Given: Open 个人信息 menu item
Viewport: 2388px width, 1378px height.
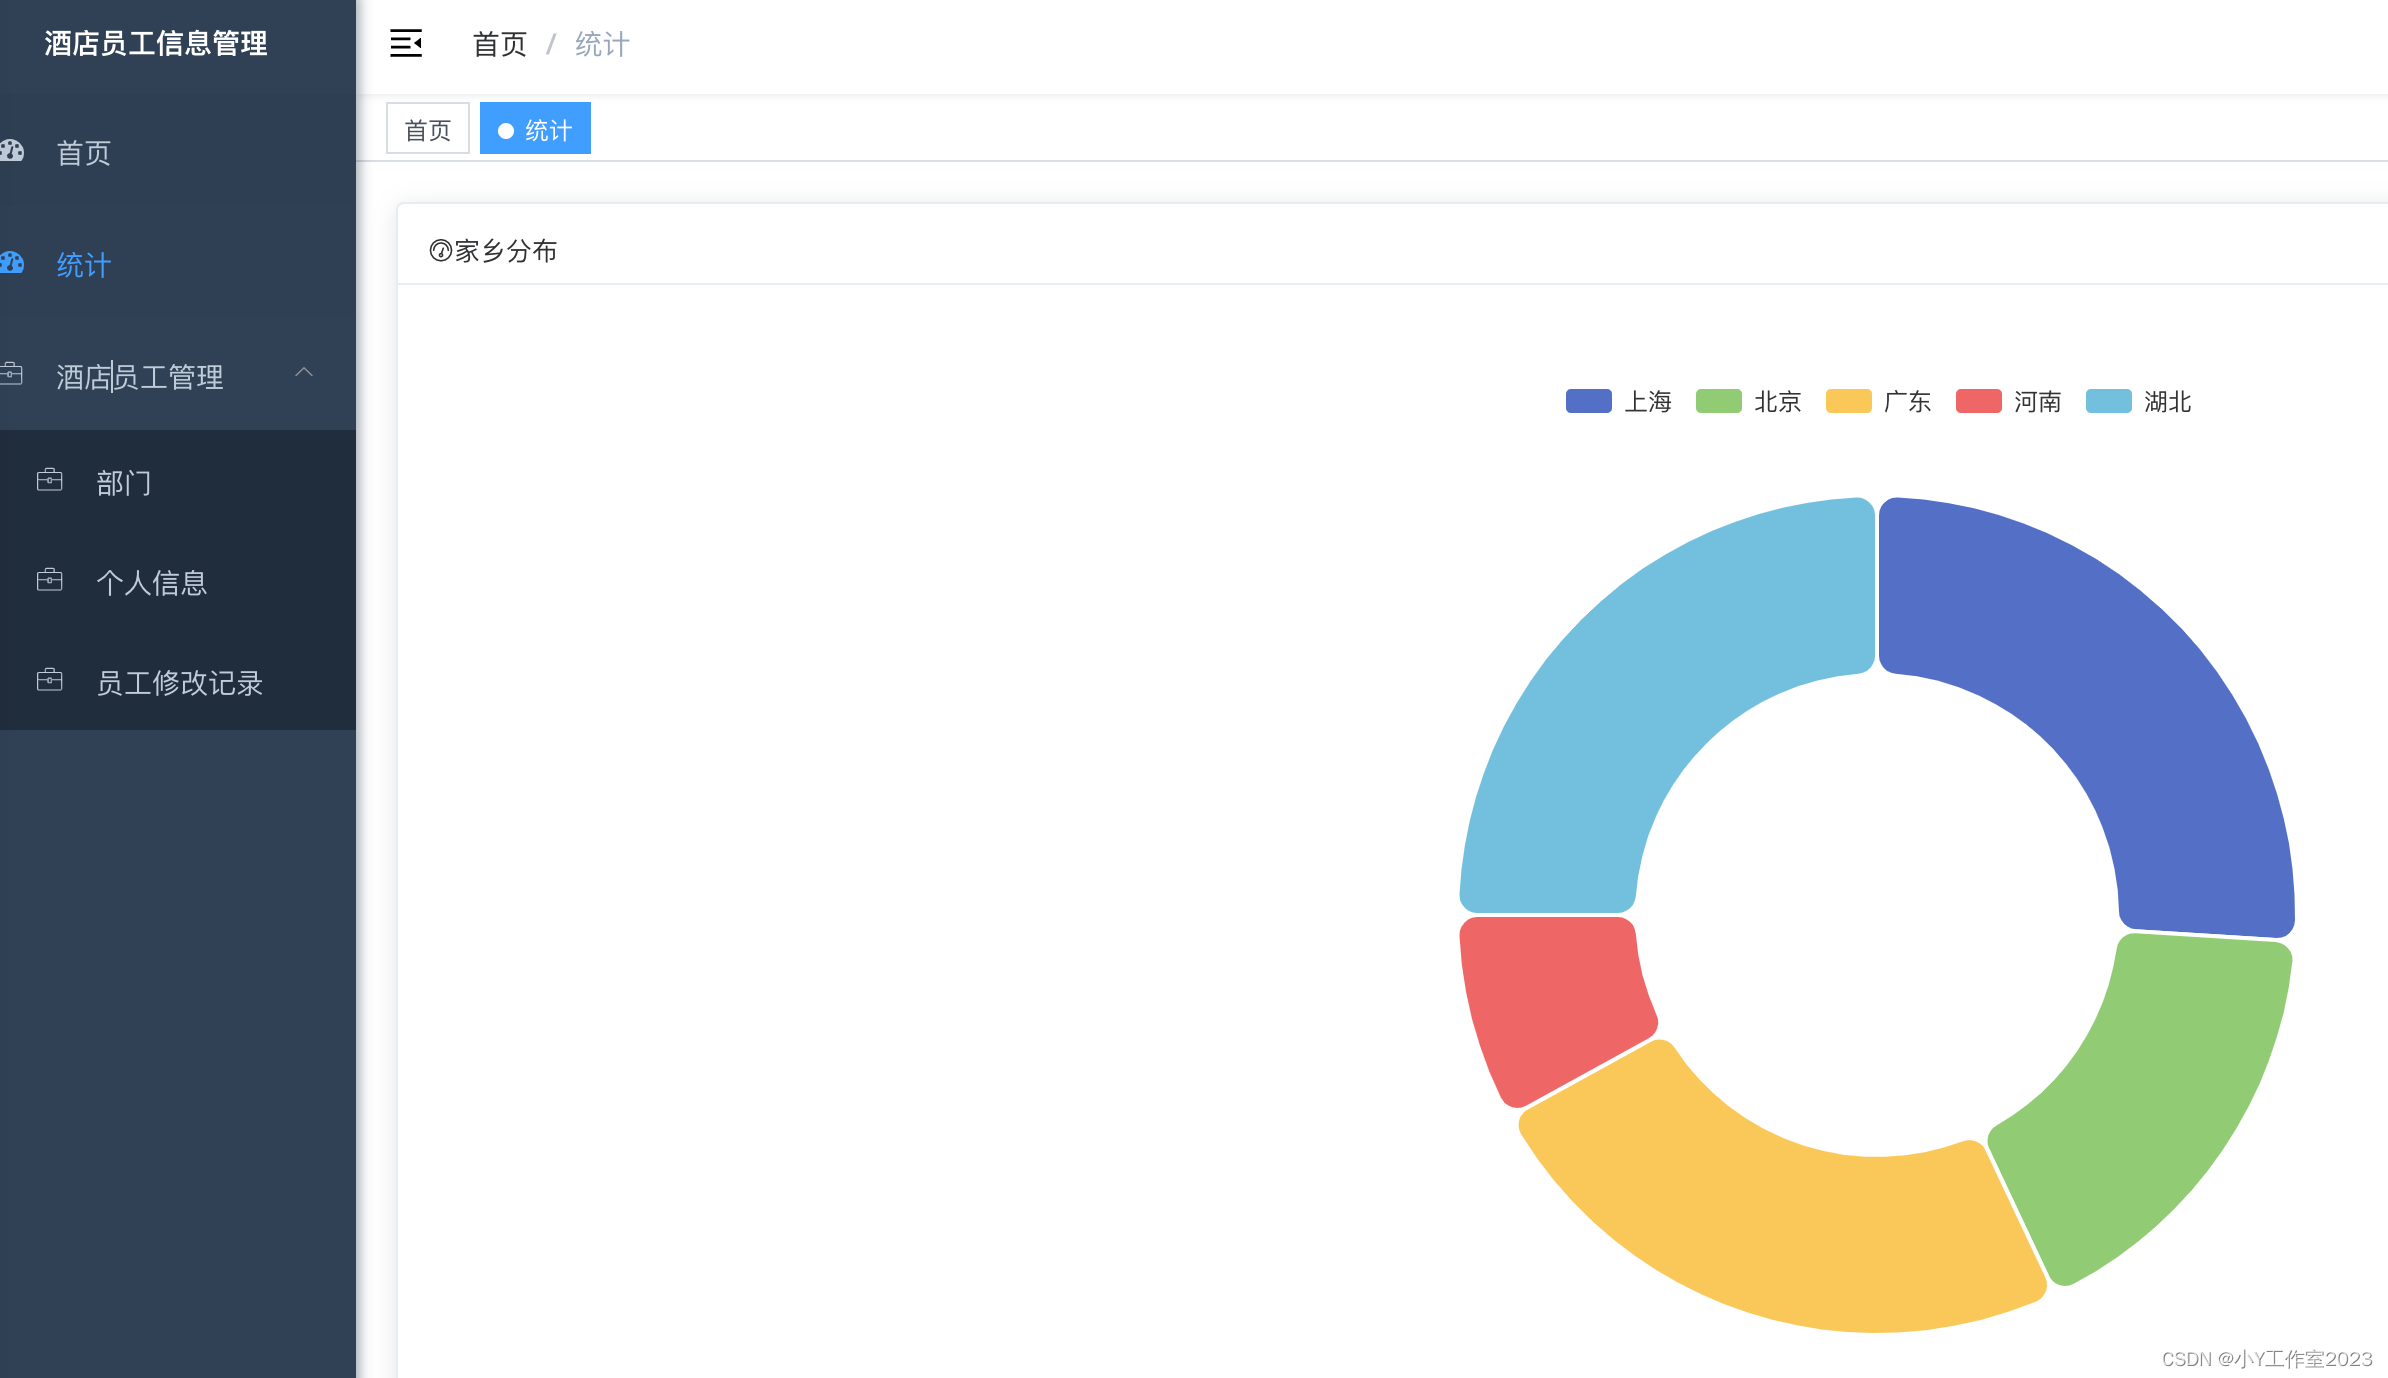Looking at the screenshot, I should pos(151,582).
